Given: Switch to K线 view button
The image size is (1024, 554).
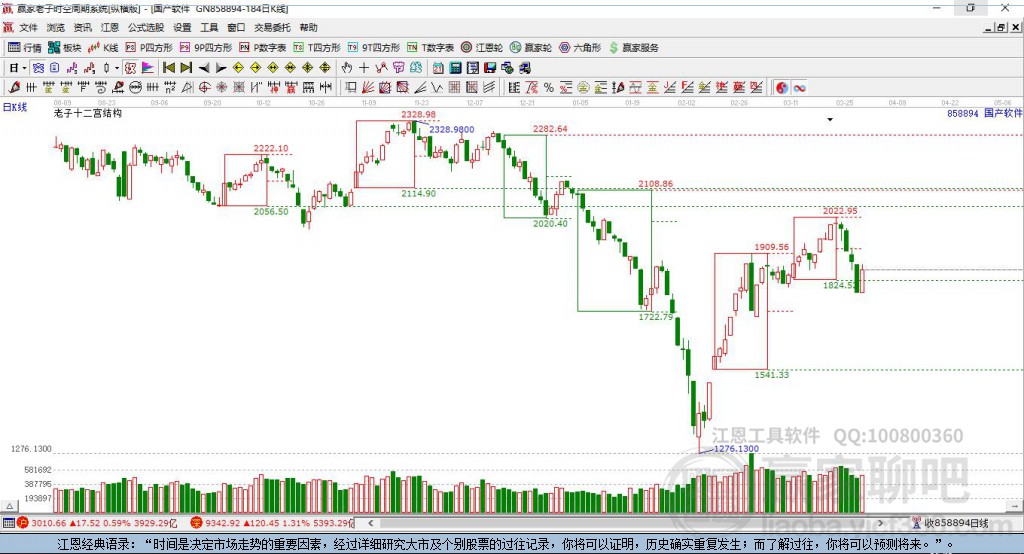Looking at the screenshot, I should (x=103, y=48).
